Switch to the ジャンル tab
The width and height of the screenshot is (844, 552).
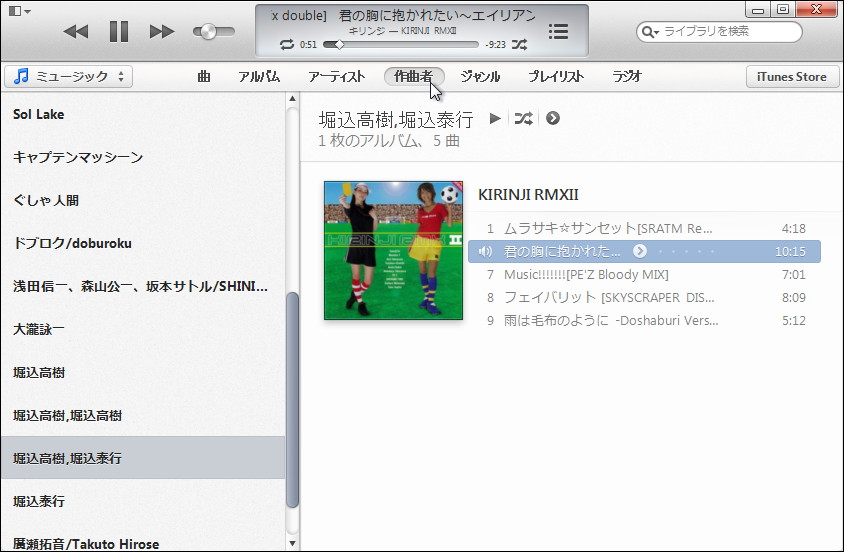click(x=480, y=76)
